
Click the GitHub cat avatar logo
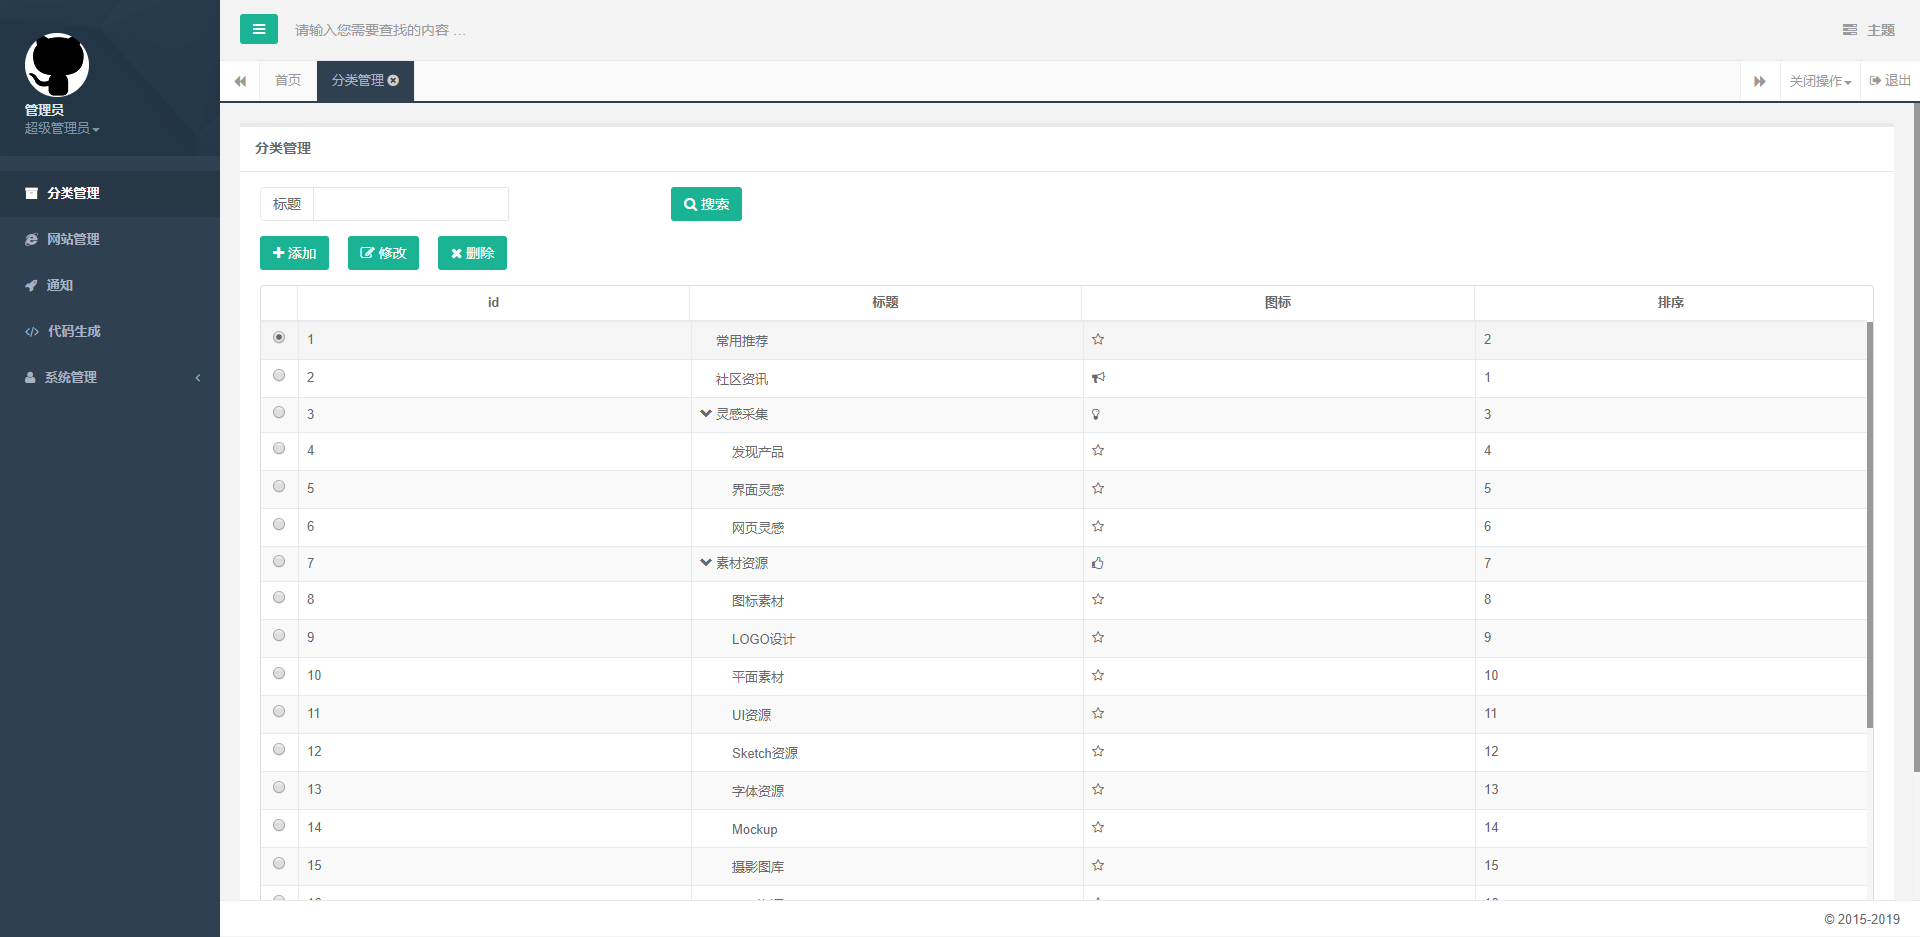pyautogui.click(x=57, y=65)
